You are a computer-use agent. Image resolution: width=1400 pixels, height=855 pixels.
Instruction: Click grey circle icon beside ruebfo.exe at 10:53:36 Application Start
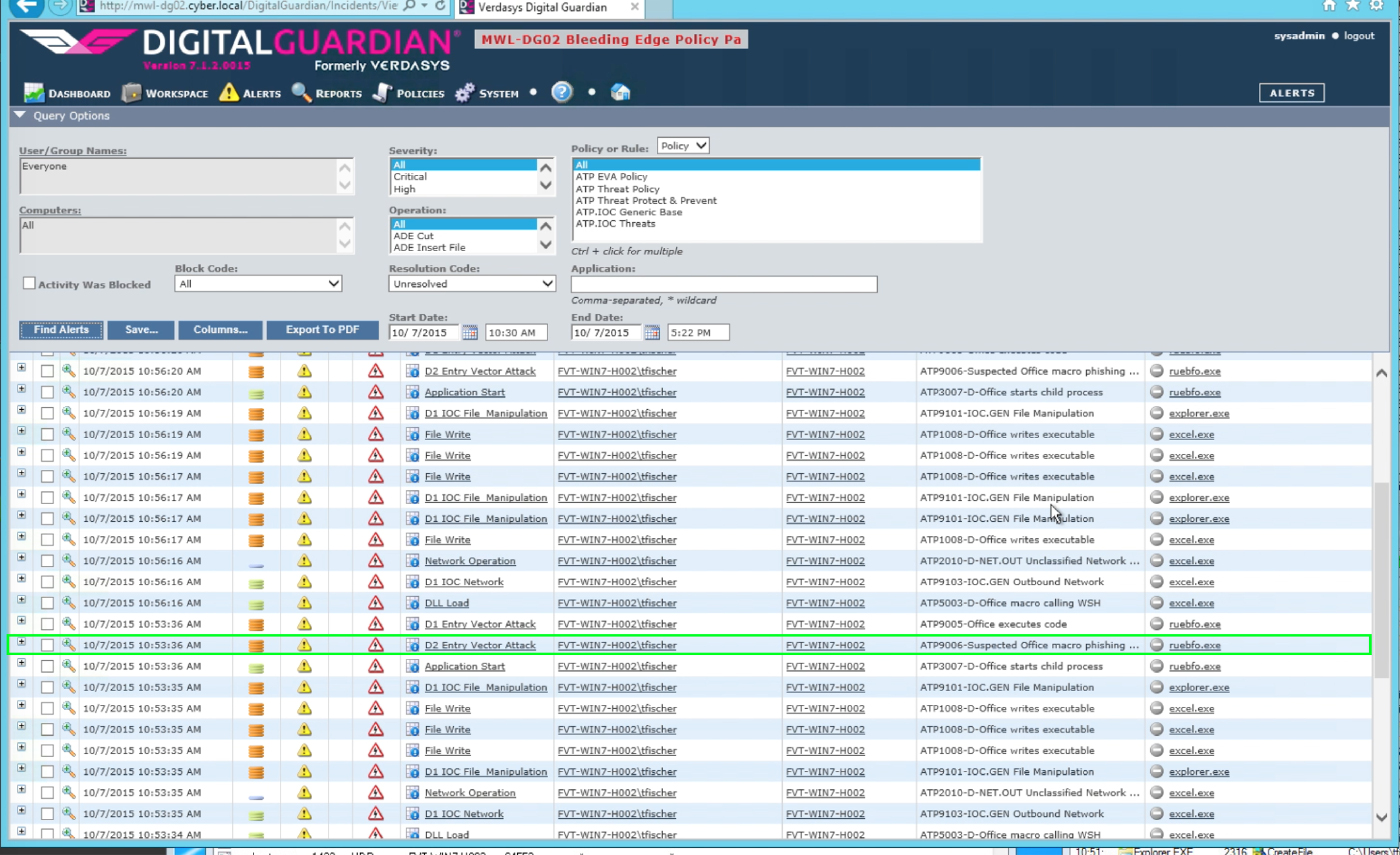click(1156, 666)
